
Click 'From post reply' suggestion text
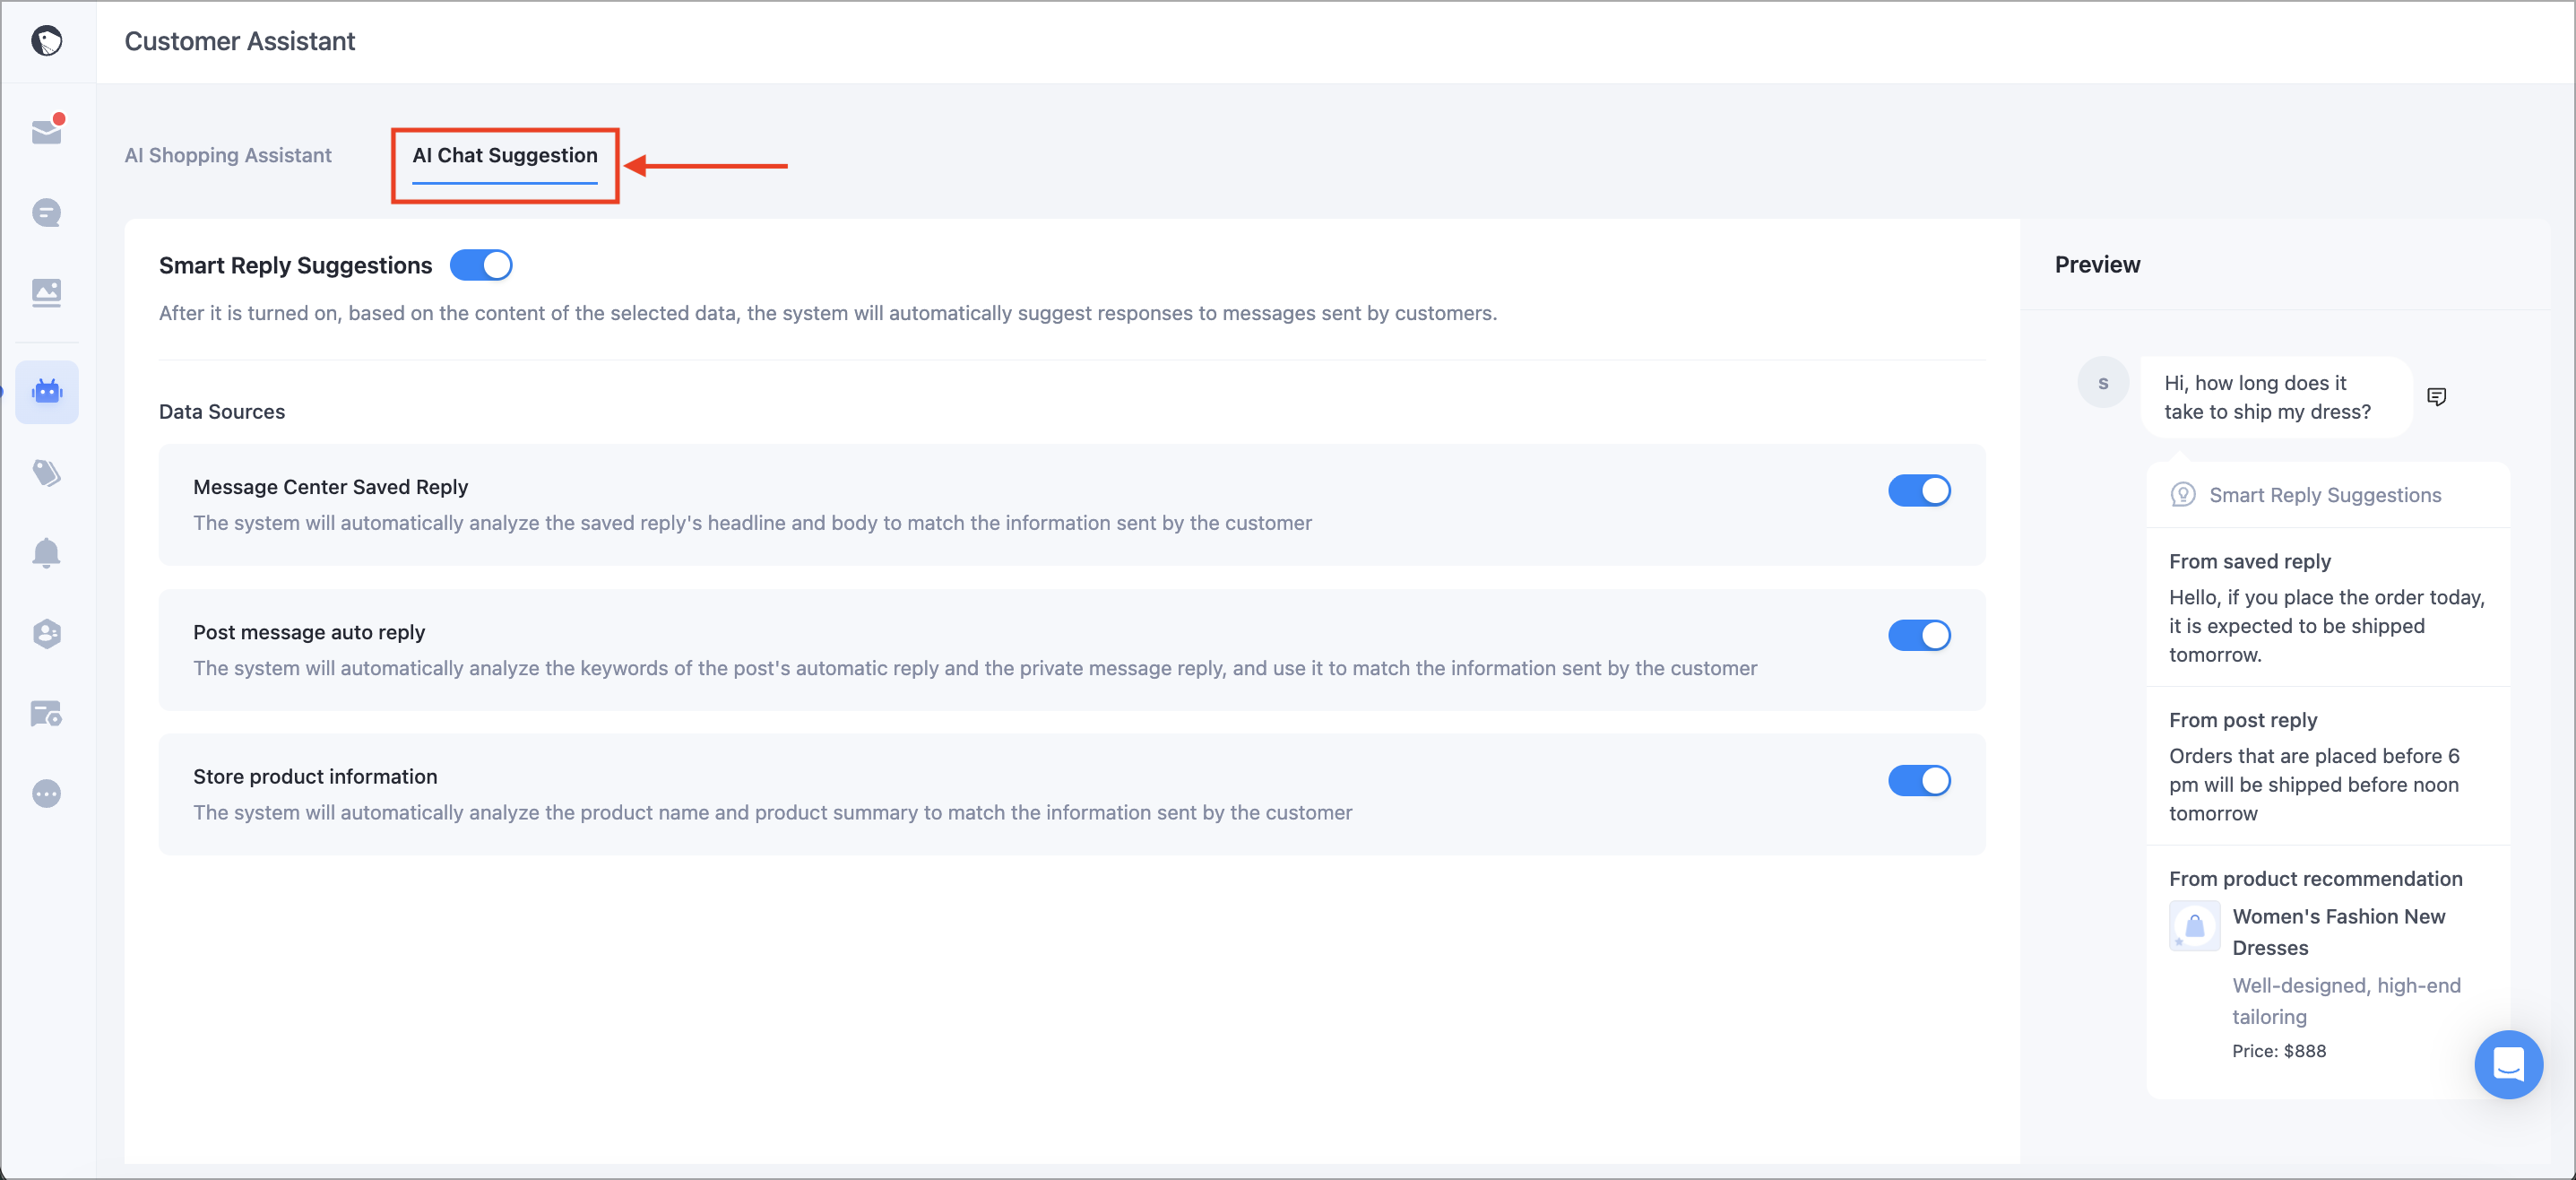click(x=2242, y=721)
